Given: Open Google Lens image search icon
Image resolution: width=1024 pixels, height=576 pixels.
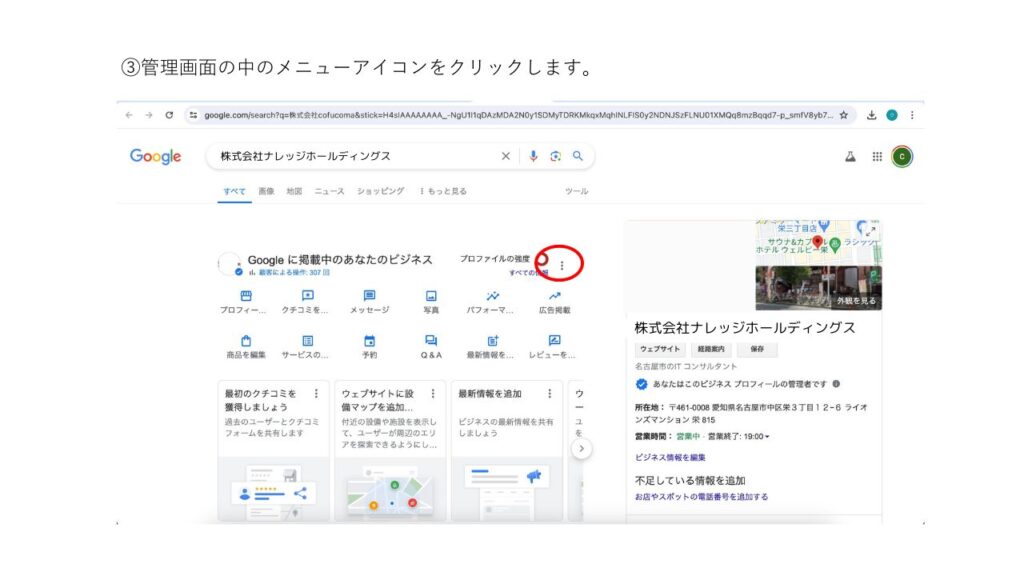Looking at the screenshot, I should 555,156.
